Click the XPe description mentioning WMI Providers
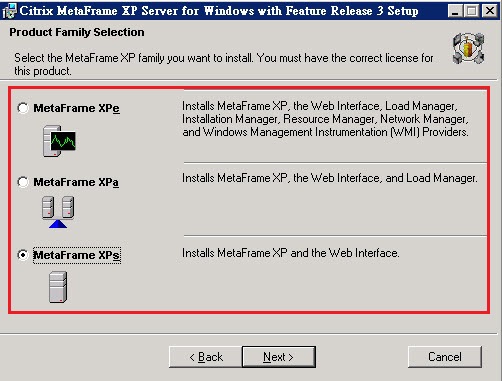Screen dimensions: 502x381 [325, 119]
